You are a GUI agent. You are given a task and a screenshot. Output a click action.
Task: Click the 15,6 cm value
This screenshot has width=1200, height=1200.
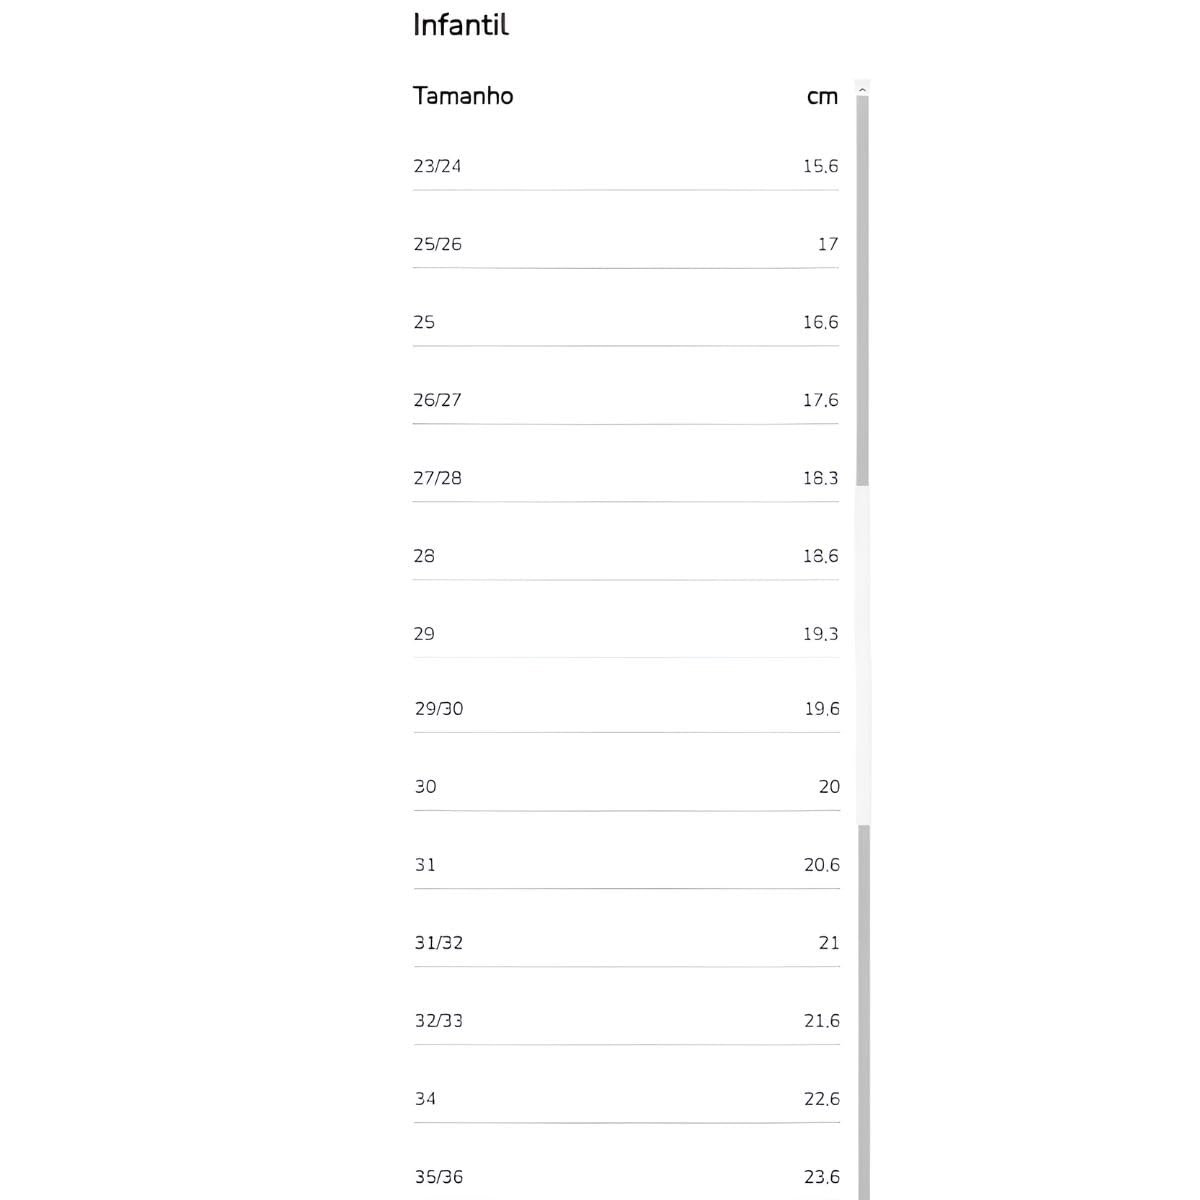(x=820, y=166)
